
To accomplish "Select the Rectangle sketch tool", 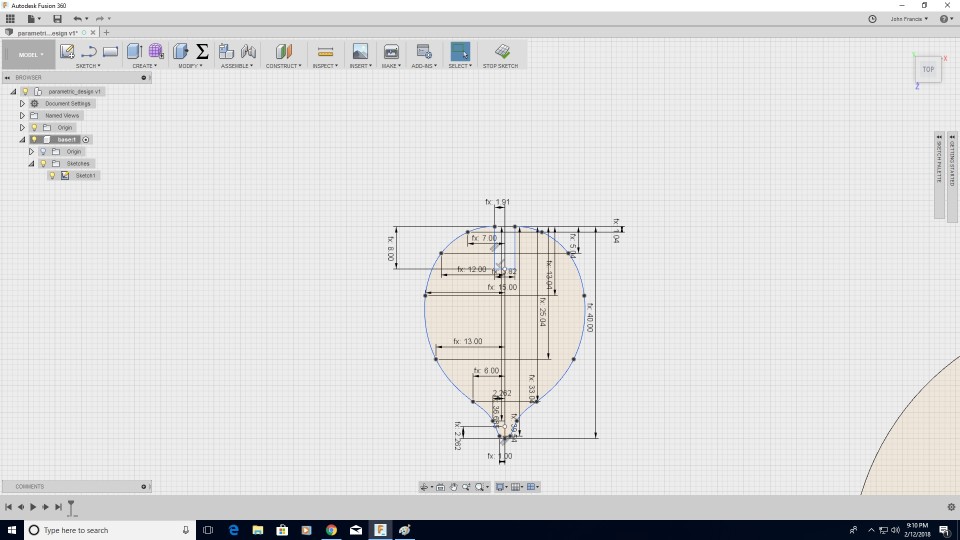I will point(110,51).
